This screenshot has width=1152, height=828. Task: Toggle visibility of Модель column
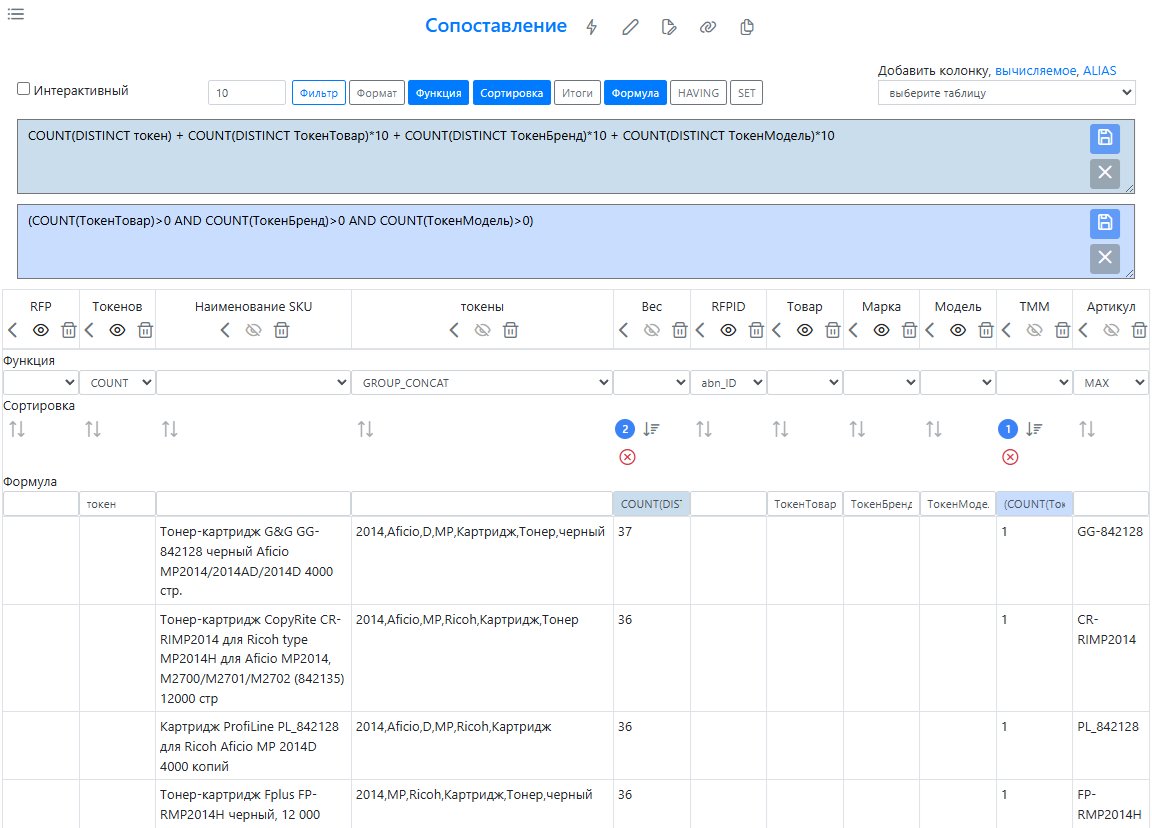coord(958,331)
